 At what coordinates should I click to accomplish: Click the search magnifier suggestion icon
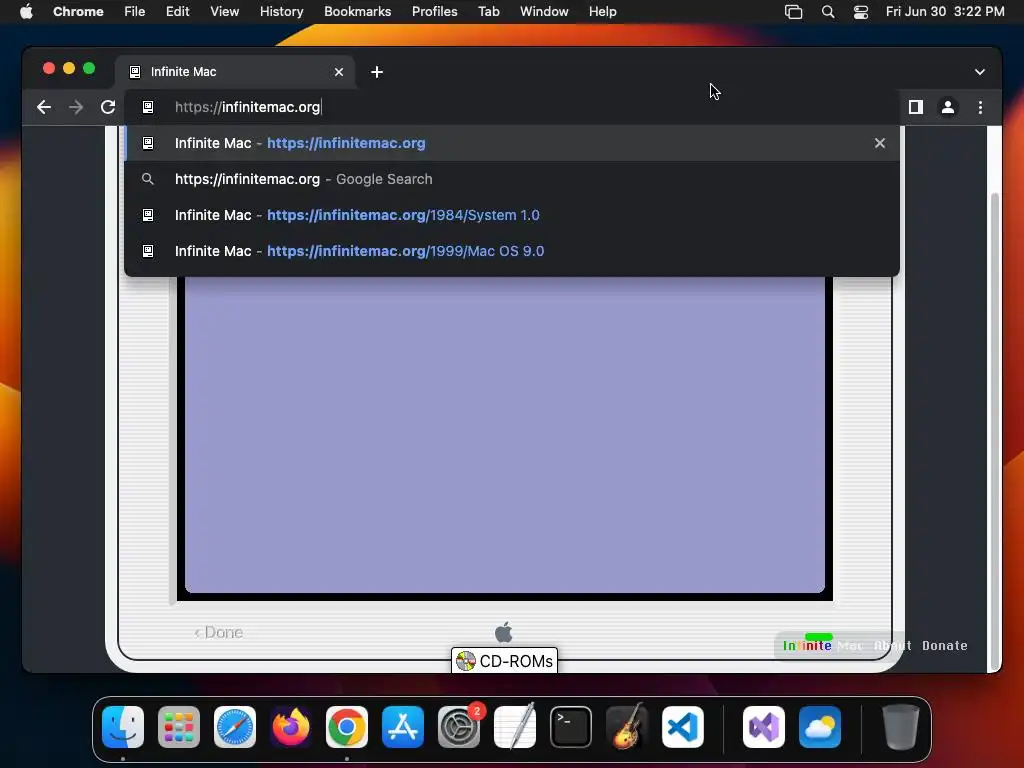tap(148, 179)
